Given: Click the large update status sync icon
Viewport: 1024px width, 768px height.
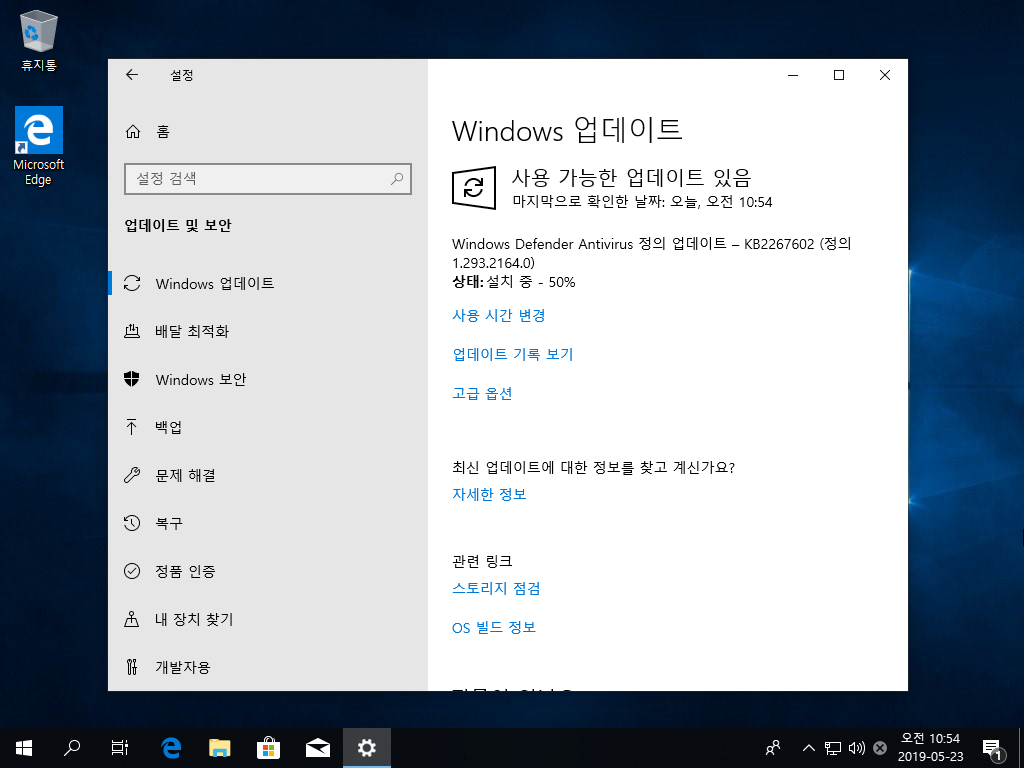Looking at the screenshot, I should click(473, 188).
